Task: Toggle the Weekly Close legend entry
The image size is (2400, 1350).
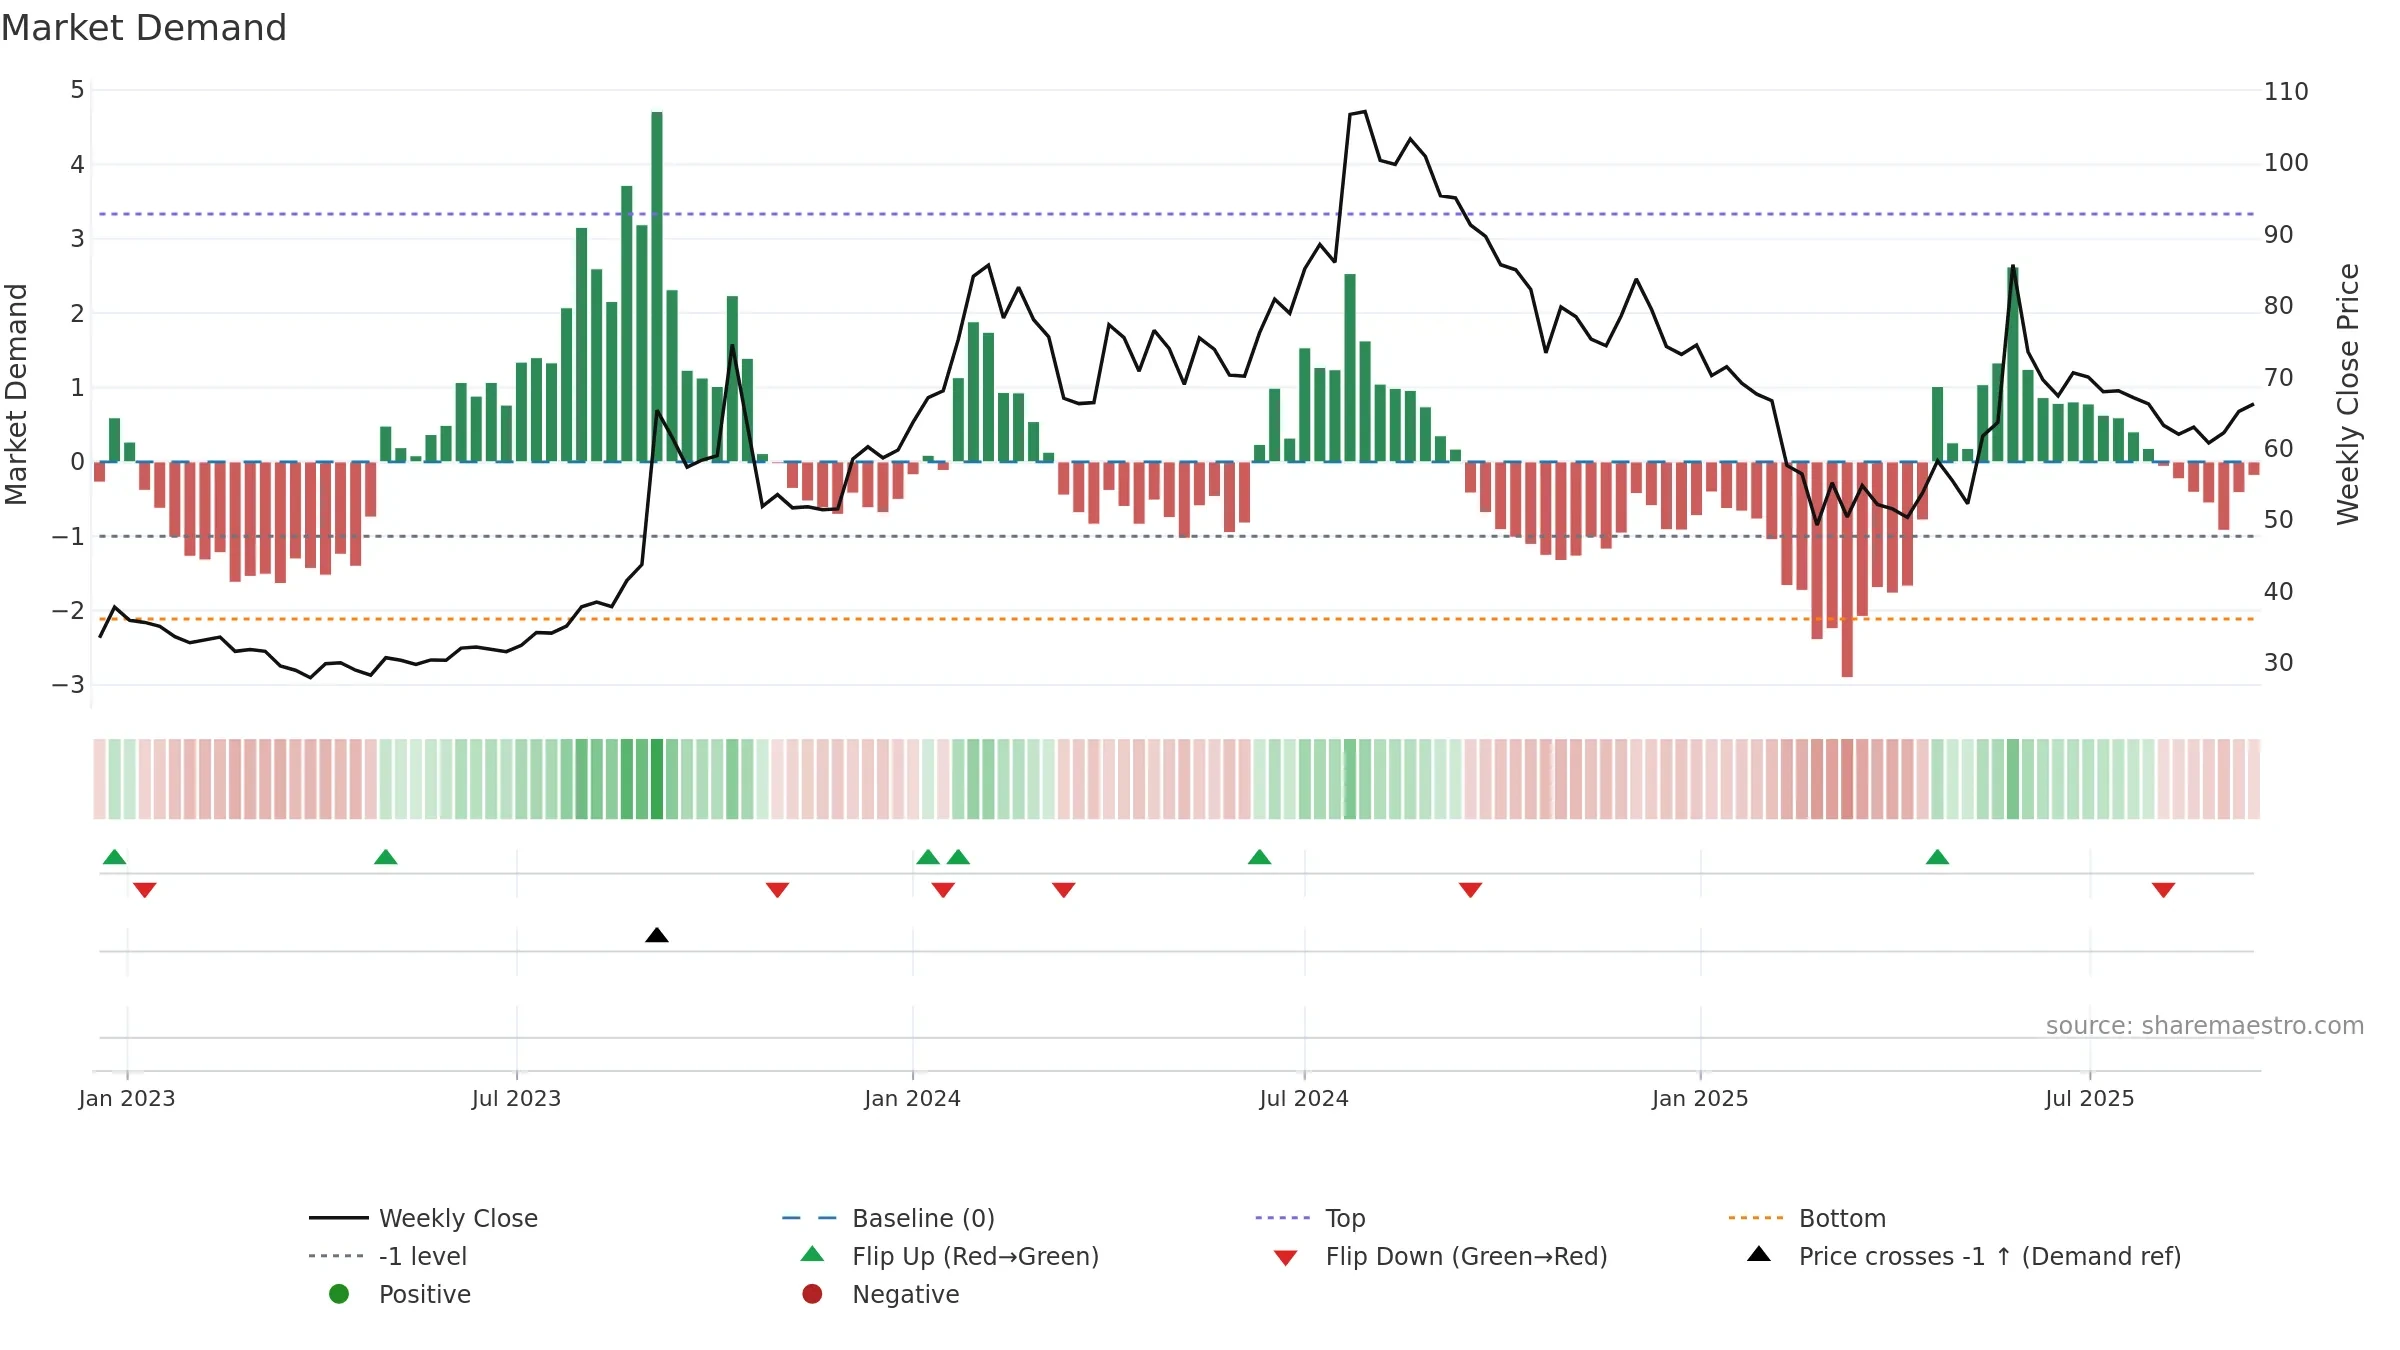Action: coord(423,1218)
